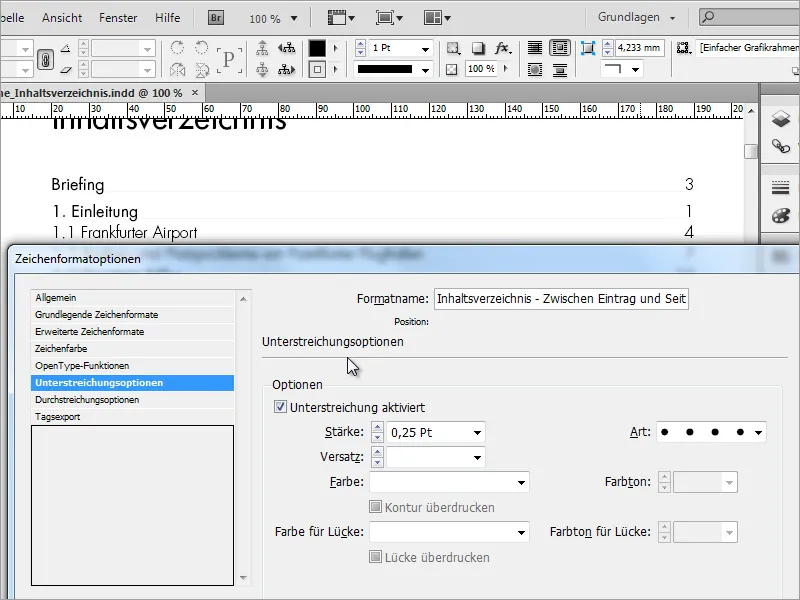
Task: Expand the Art dotted line style dropdown
Action: (x=759, y=433)
